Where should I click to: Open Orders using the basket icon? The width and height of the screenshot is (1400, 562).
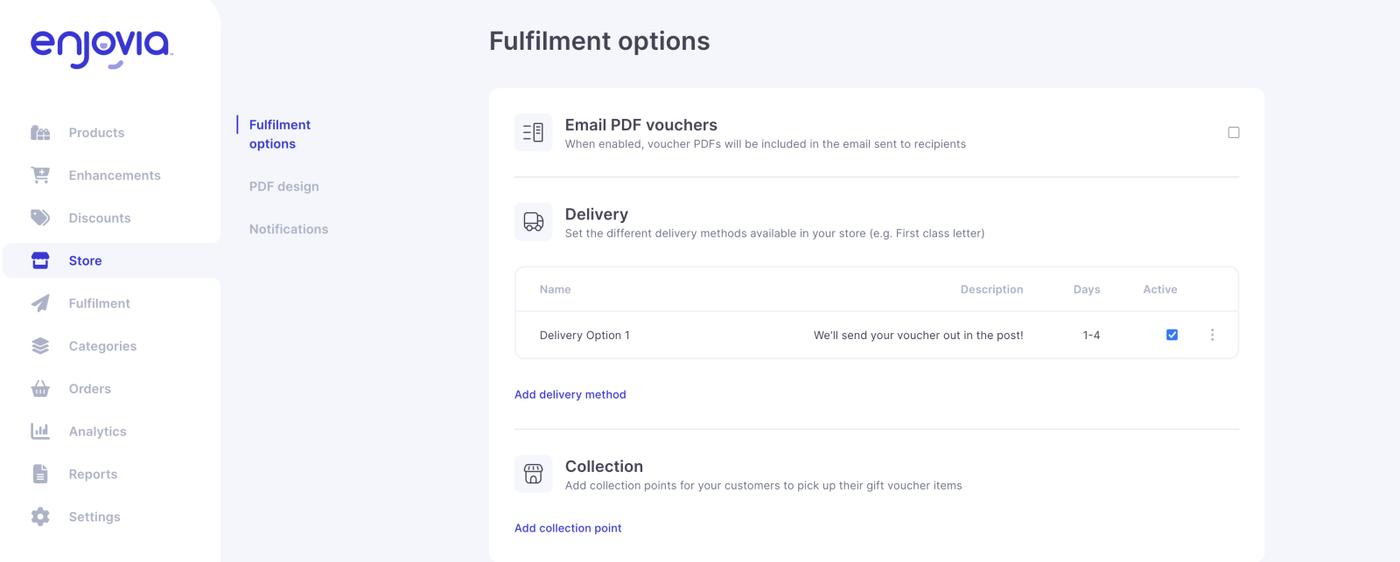40,389
